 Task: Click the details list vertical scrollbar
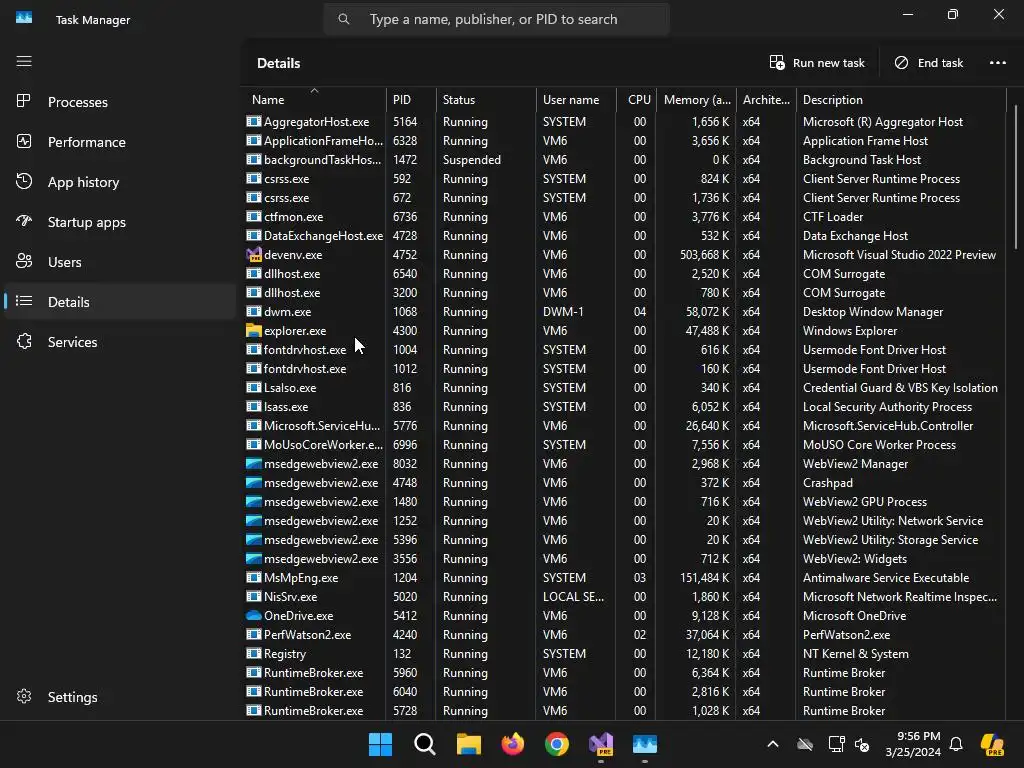pyautogui.click(x=1016, y=176)
